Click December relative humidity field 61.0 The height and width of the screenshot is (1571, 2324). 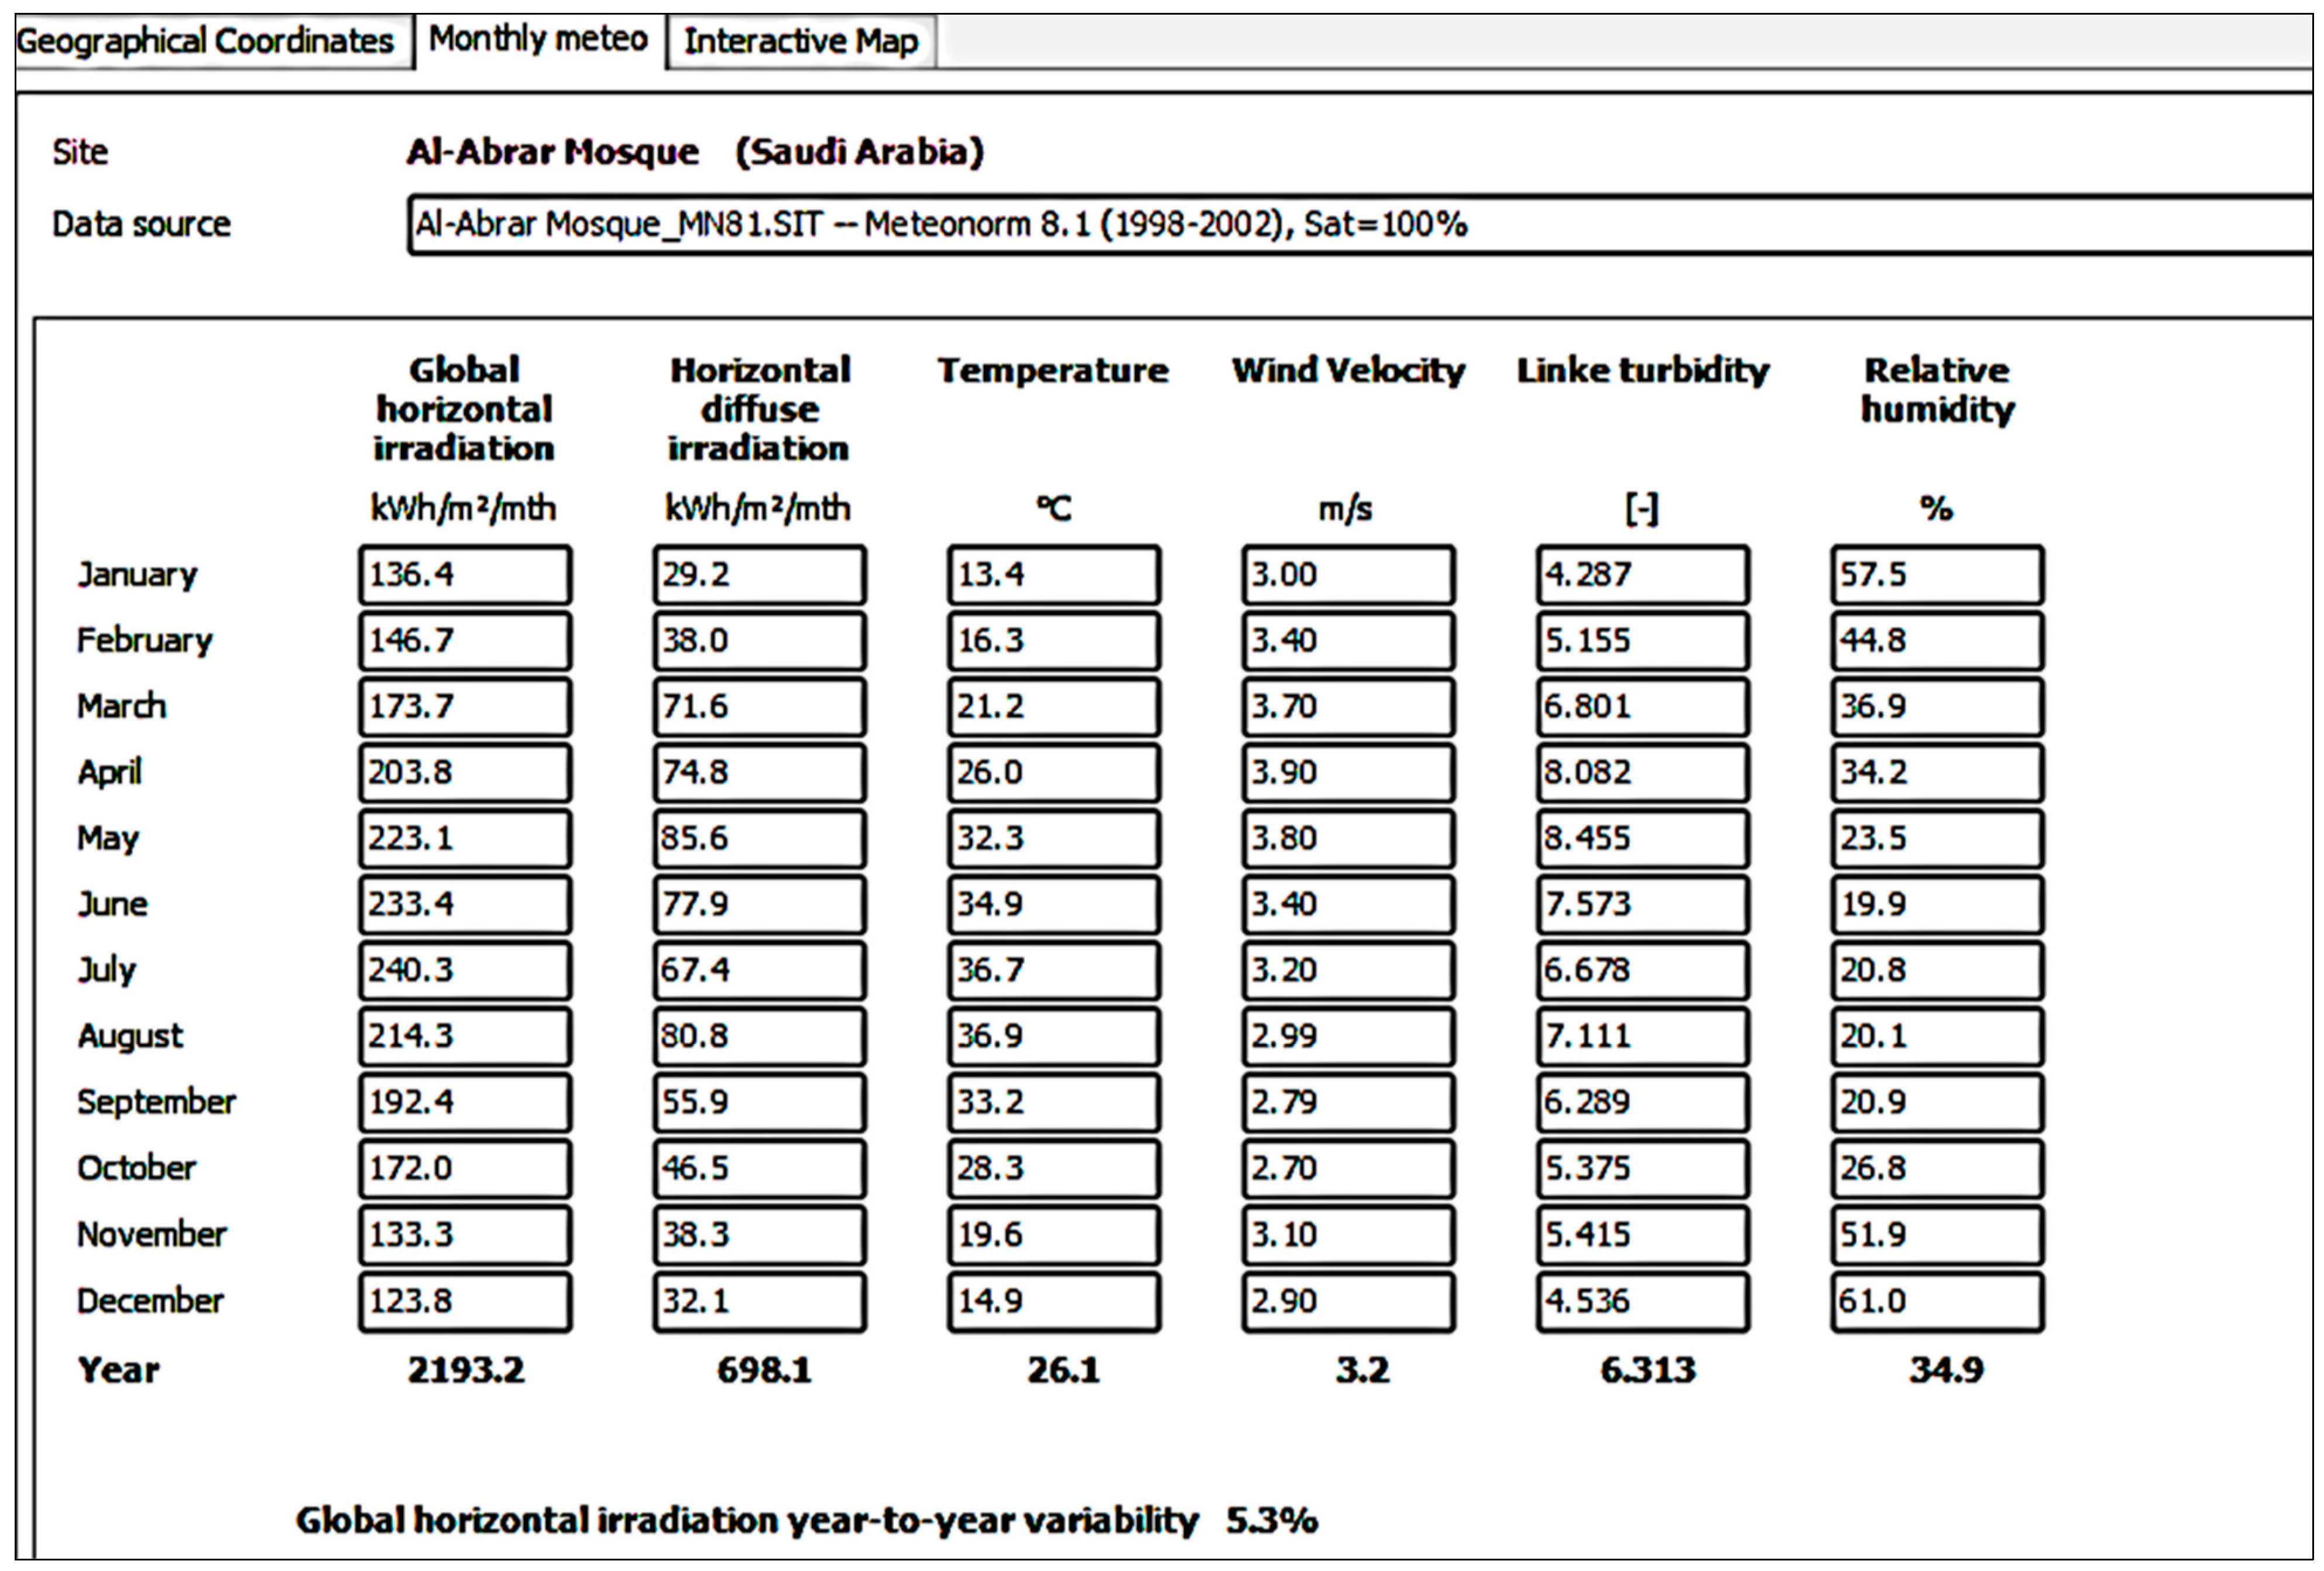click(1937, 1301)
